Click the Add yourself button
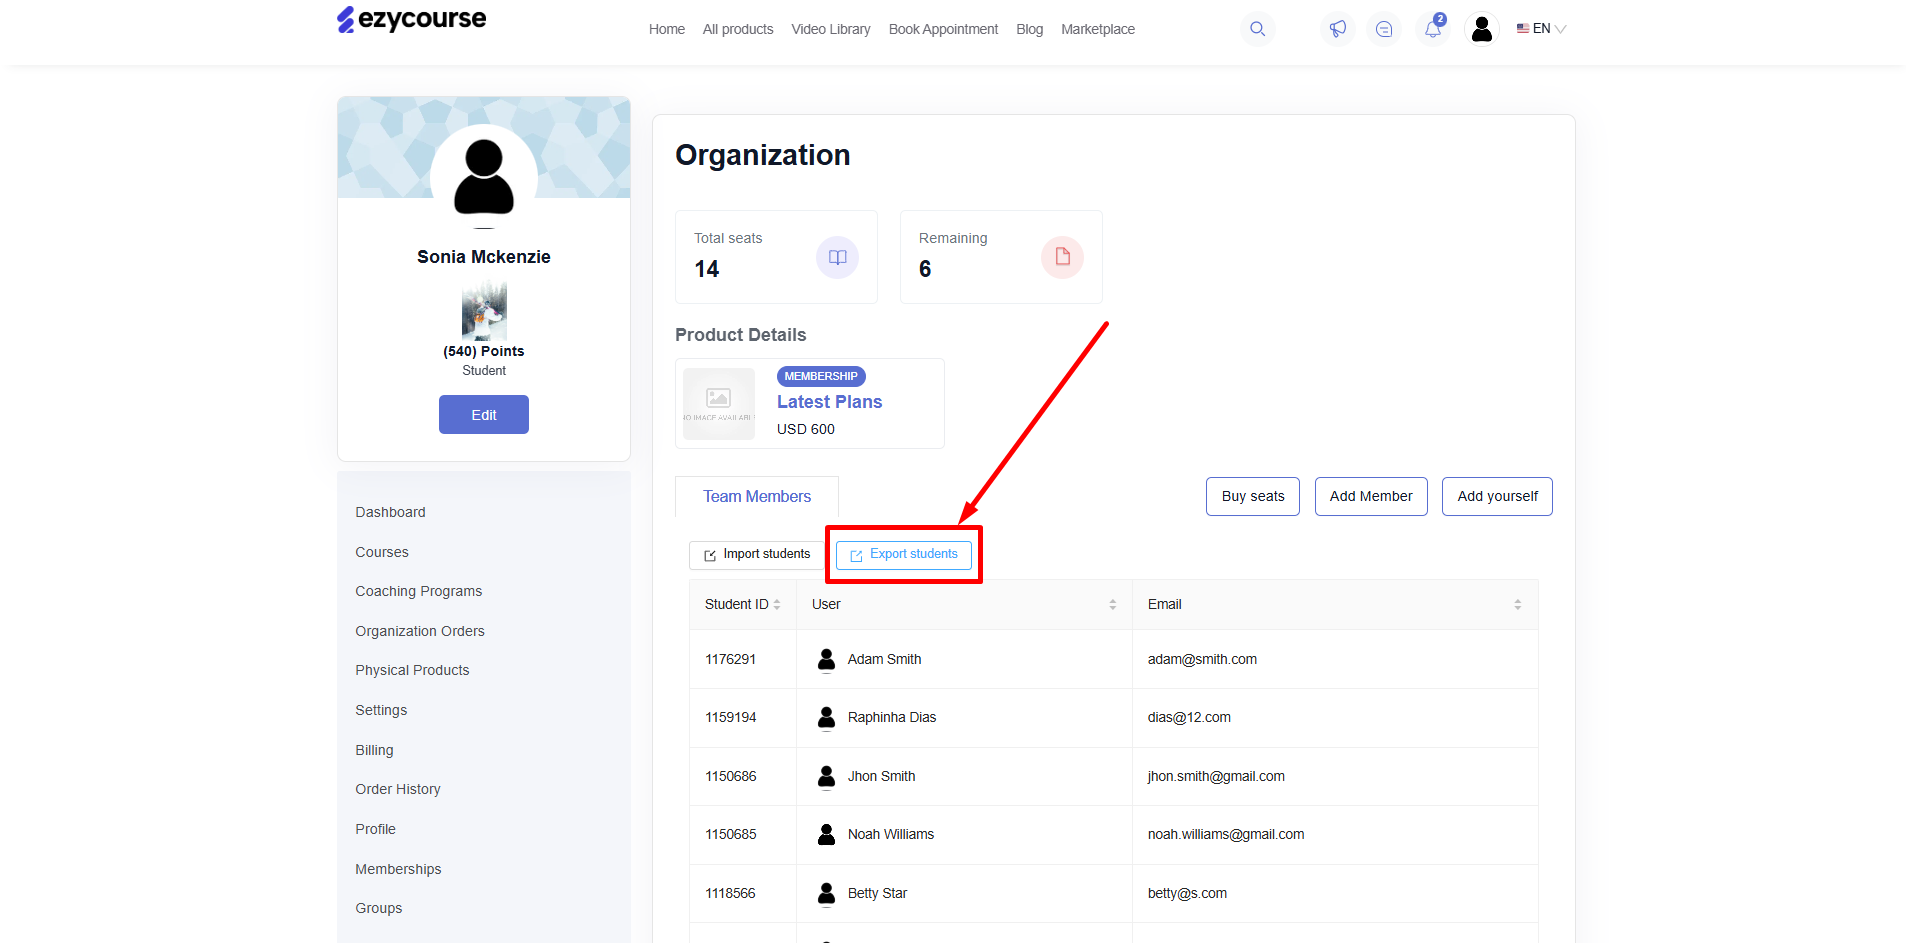This screenshot has height=943, width=1906. 1497,497
